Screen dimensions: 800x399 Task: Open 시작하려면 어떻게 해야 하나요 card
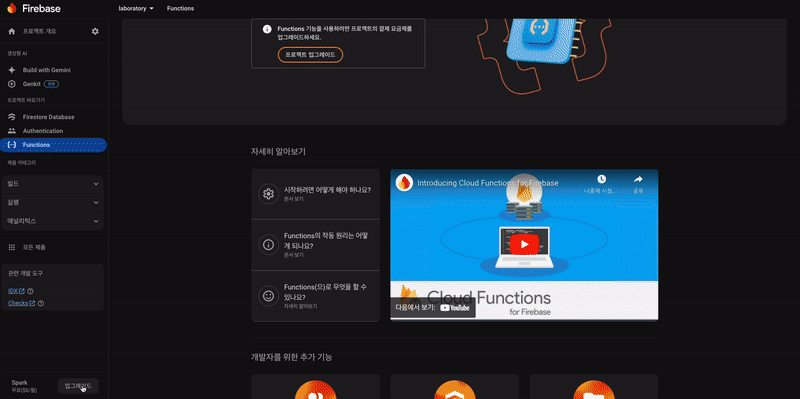(315, 194)
